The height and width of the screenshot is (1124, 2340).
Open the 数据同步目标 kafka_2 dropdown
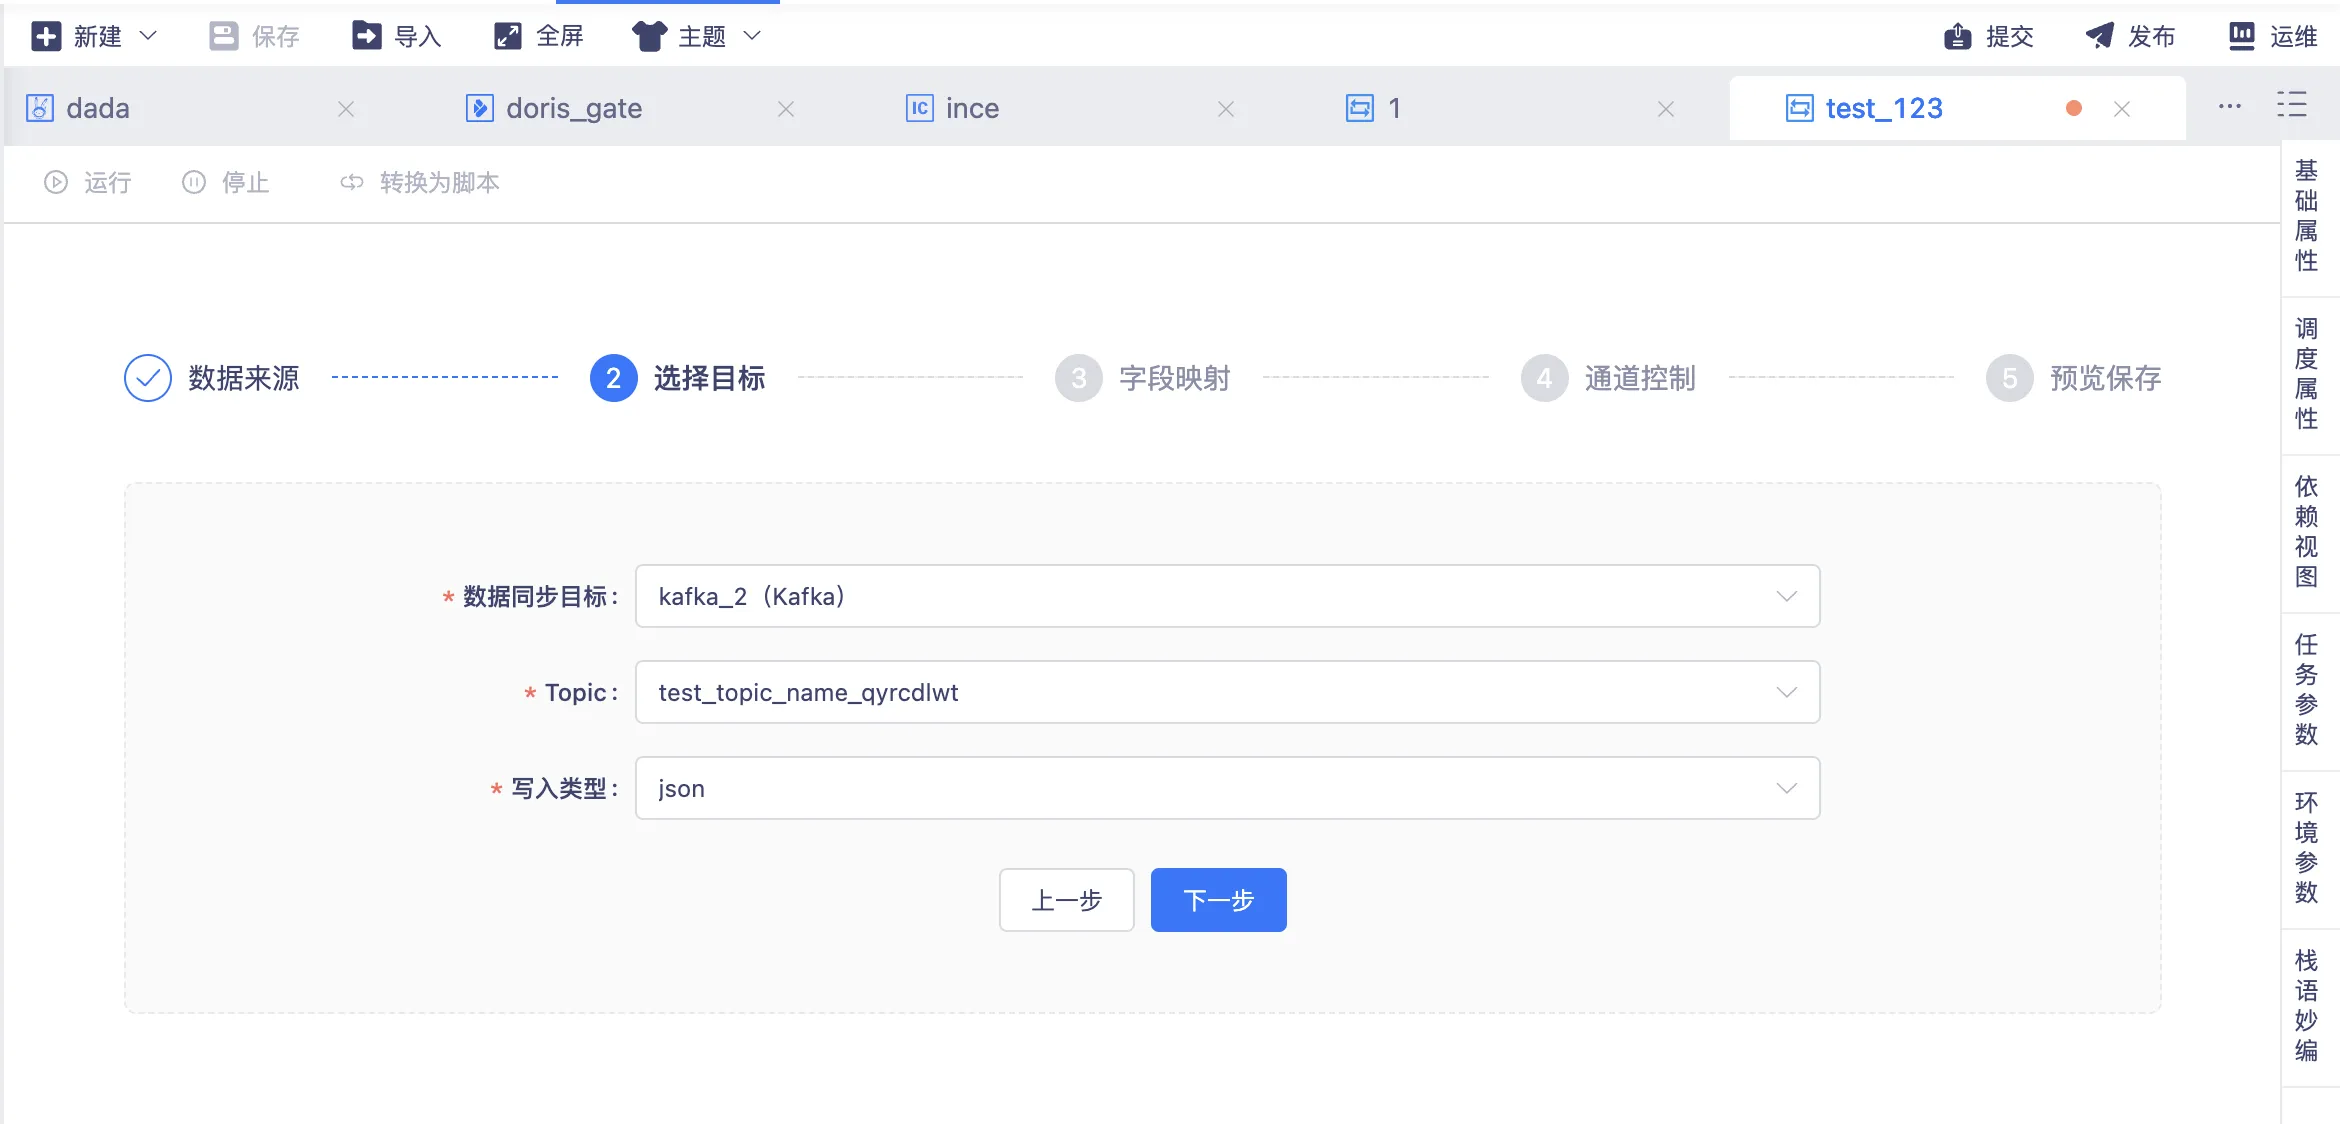(1227, 596)
